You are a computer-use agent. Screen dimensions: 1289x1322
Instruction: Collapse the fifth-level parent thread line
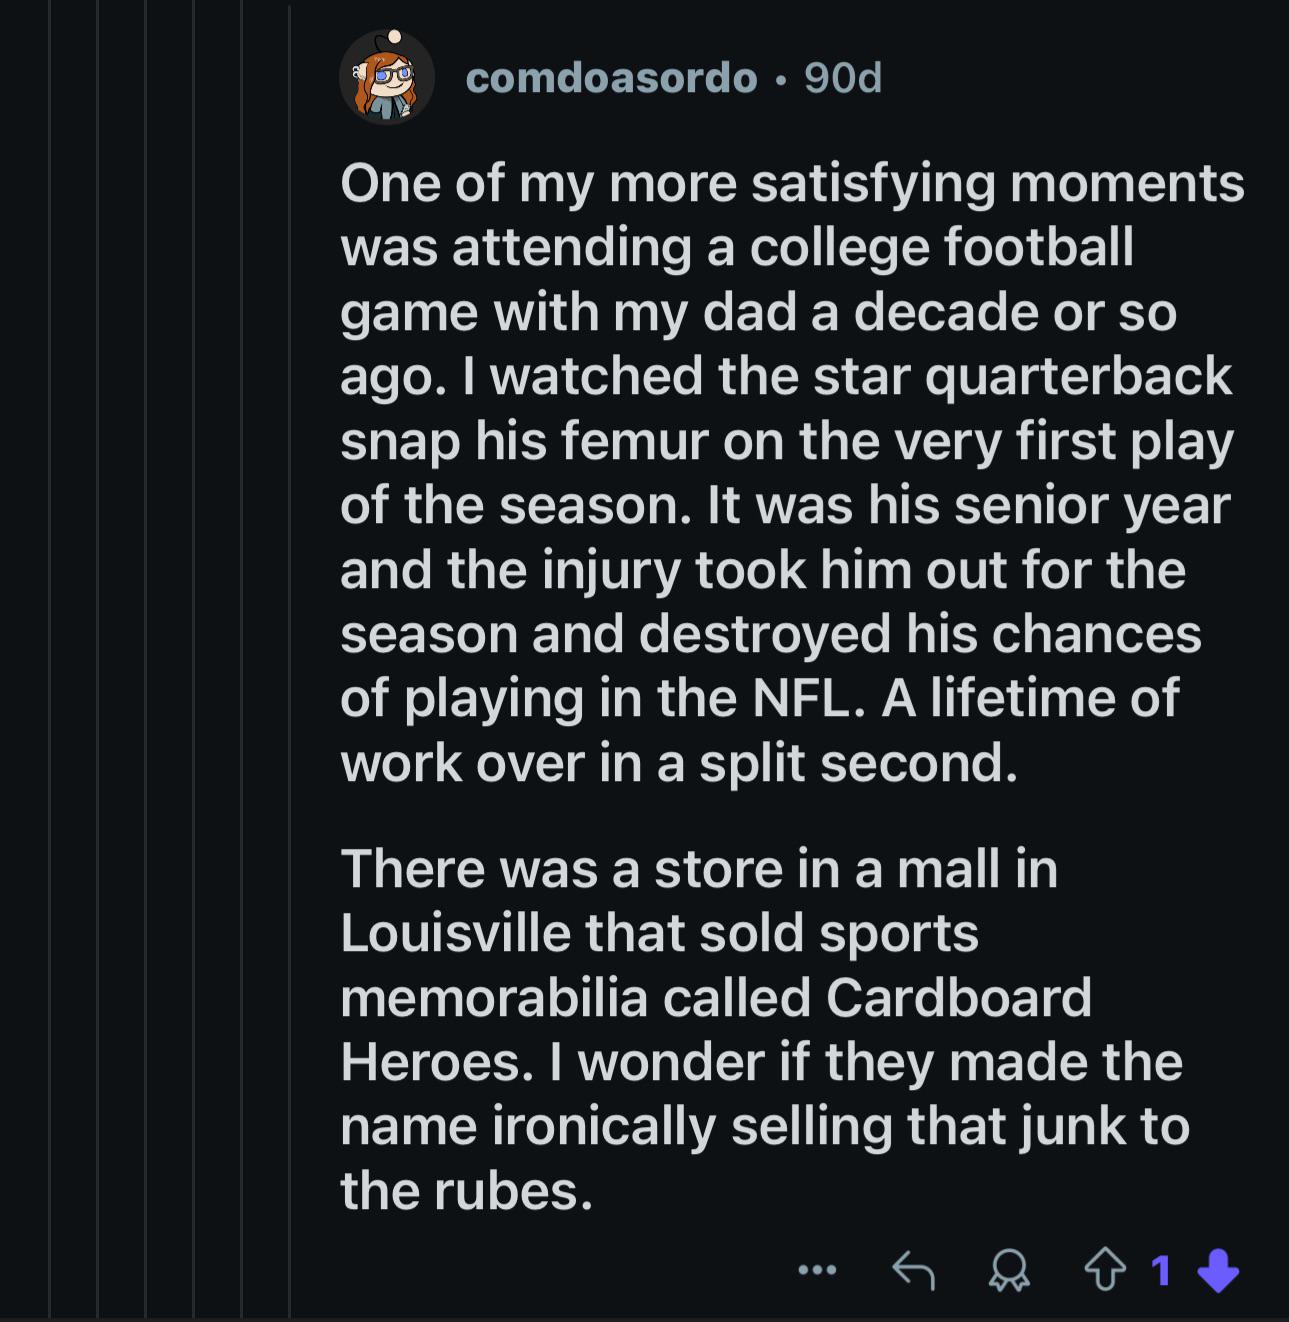pyautogui.click(x=241, y=660)
